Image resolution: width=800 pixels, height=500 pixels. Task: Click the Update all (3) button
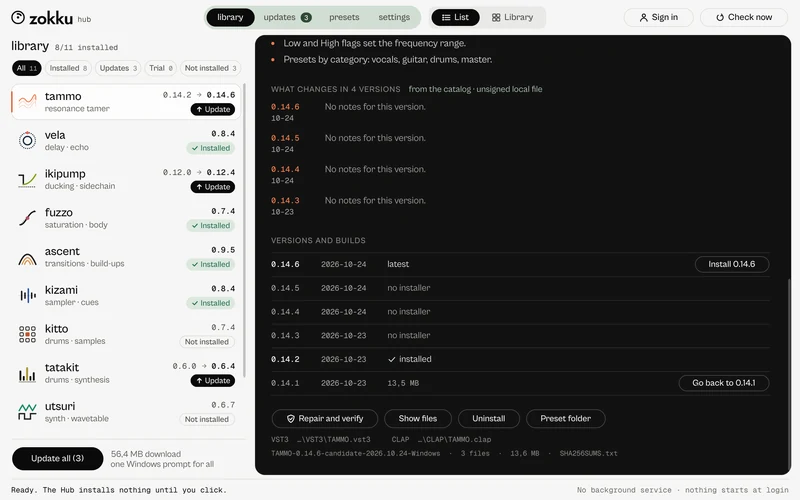[x=58, y=458]
